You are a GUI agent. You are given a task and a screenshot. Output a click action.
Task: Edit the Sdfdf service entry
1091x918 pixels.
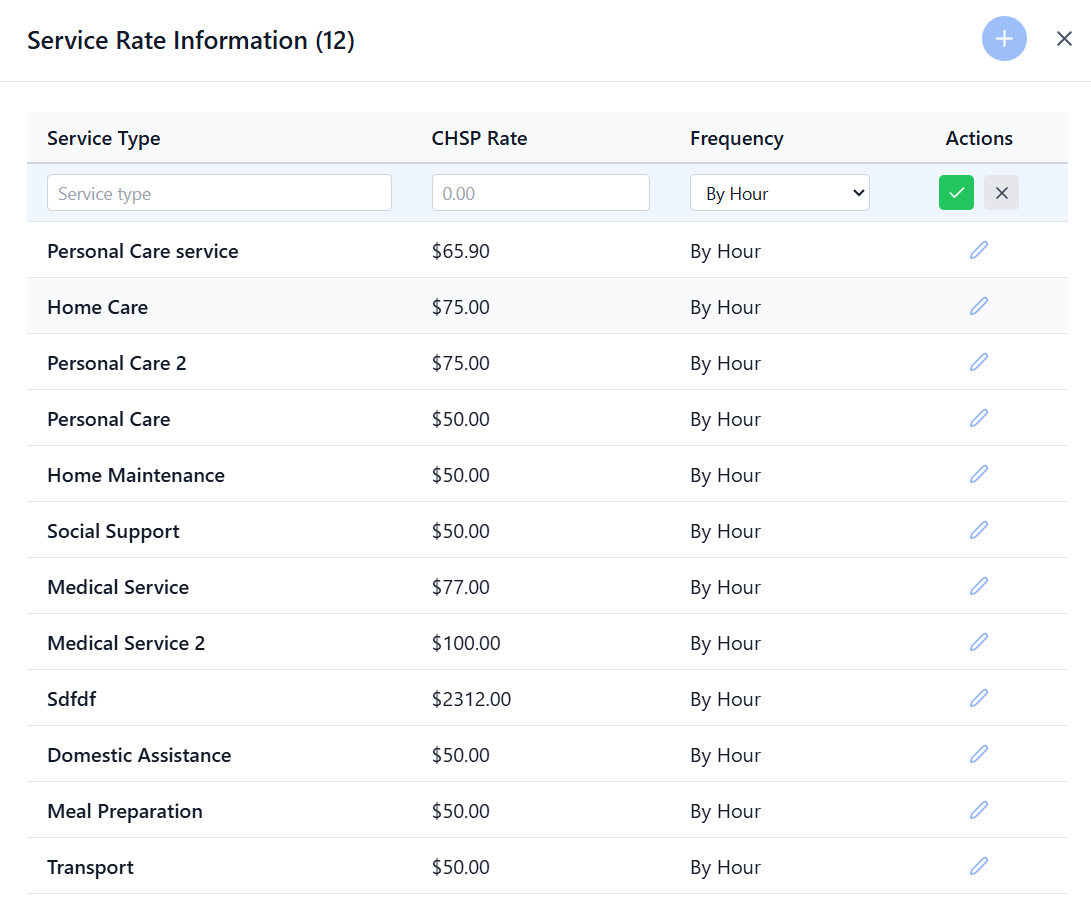pyautogui.click(x=978, y=698)
